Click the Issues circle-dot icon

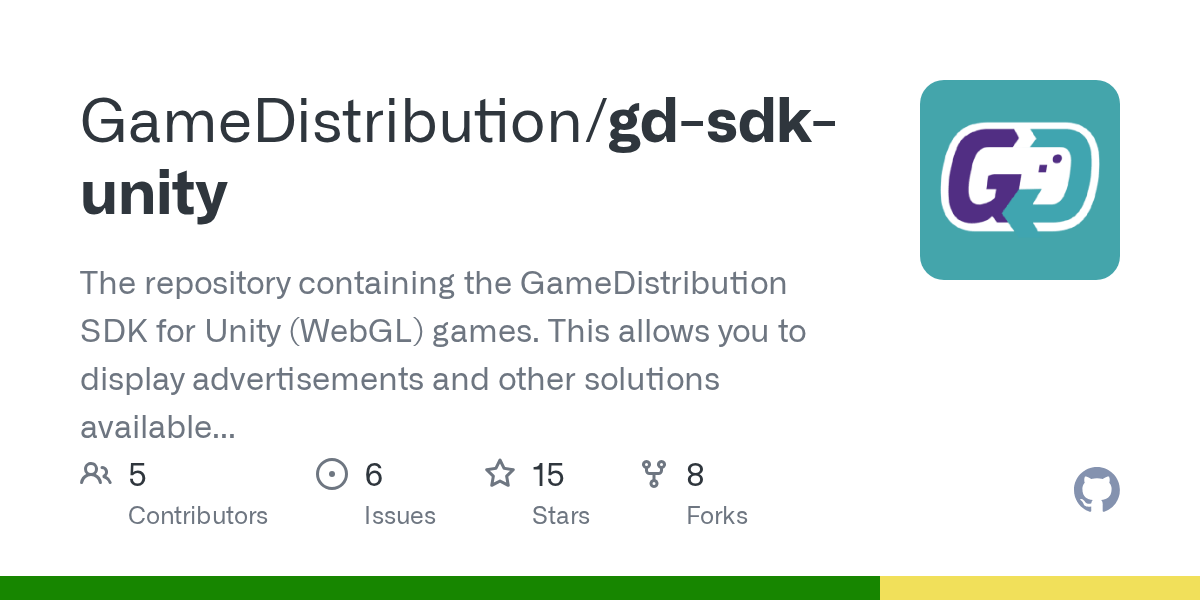(332, 474)
